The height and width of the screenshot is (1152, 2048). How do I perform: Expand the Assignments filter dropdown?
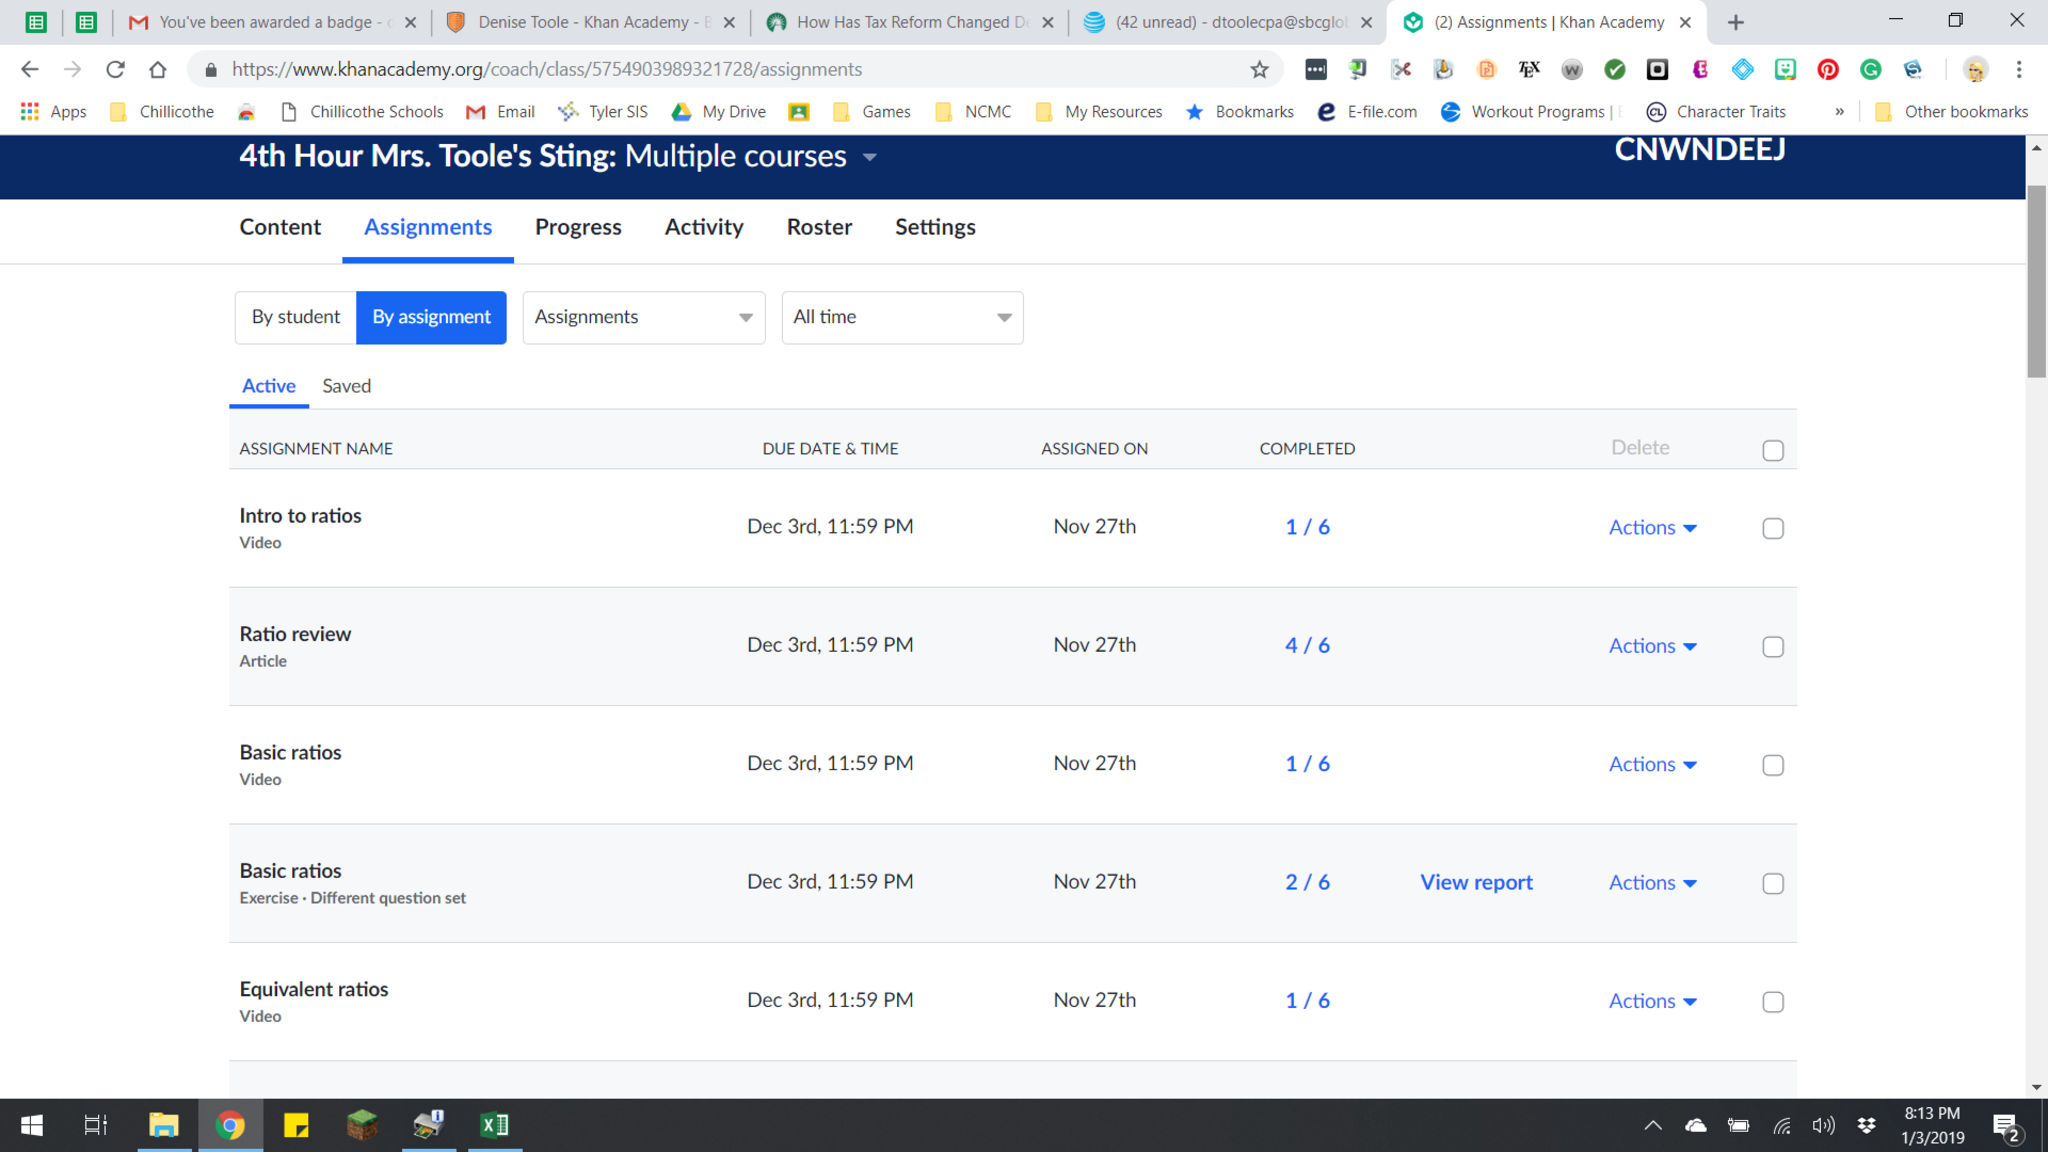click(x=643, y=317)
